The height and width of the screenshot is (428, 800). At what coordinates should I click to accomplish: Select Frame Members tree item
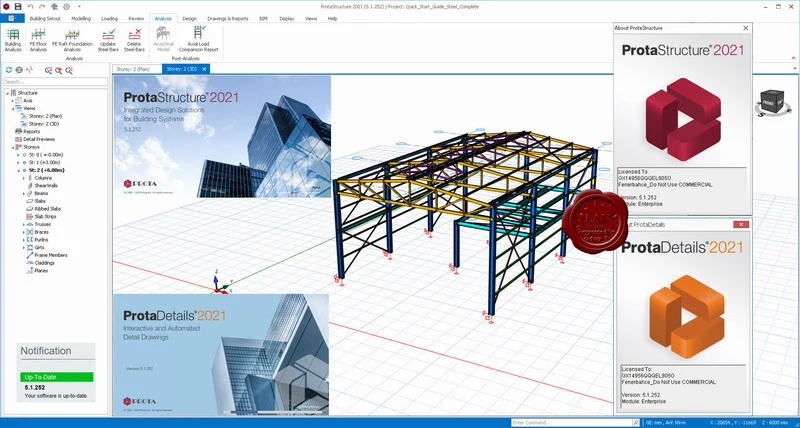point(51,255)
